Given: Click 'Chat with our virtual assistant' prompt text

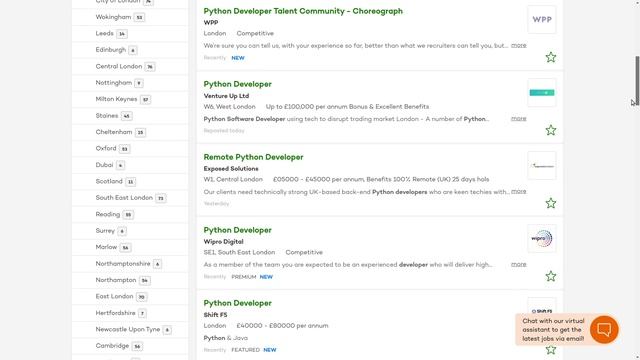Looking at the screenshot, I should 553,330.
